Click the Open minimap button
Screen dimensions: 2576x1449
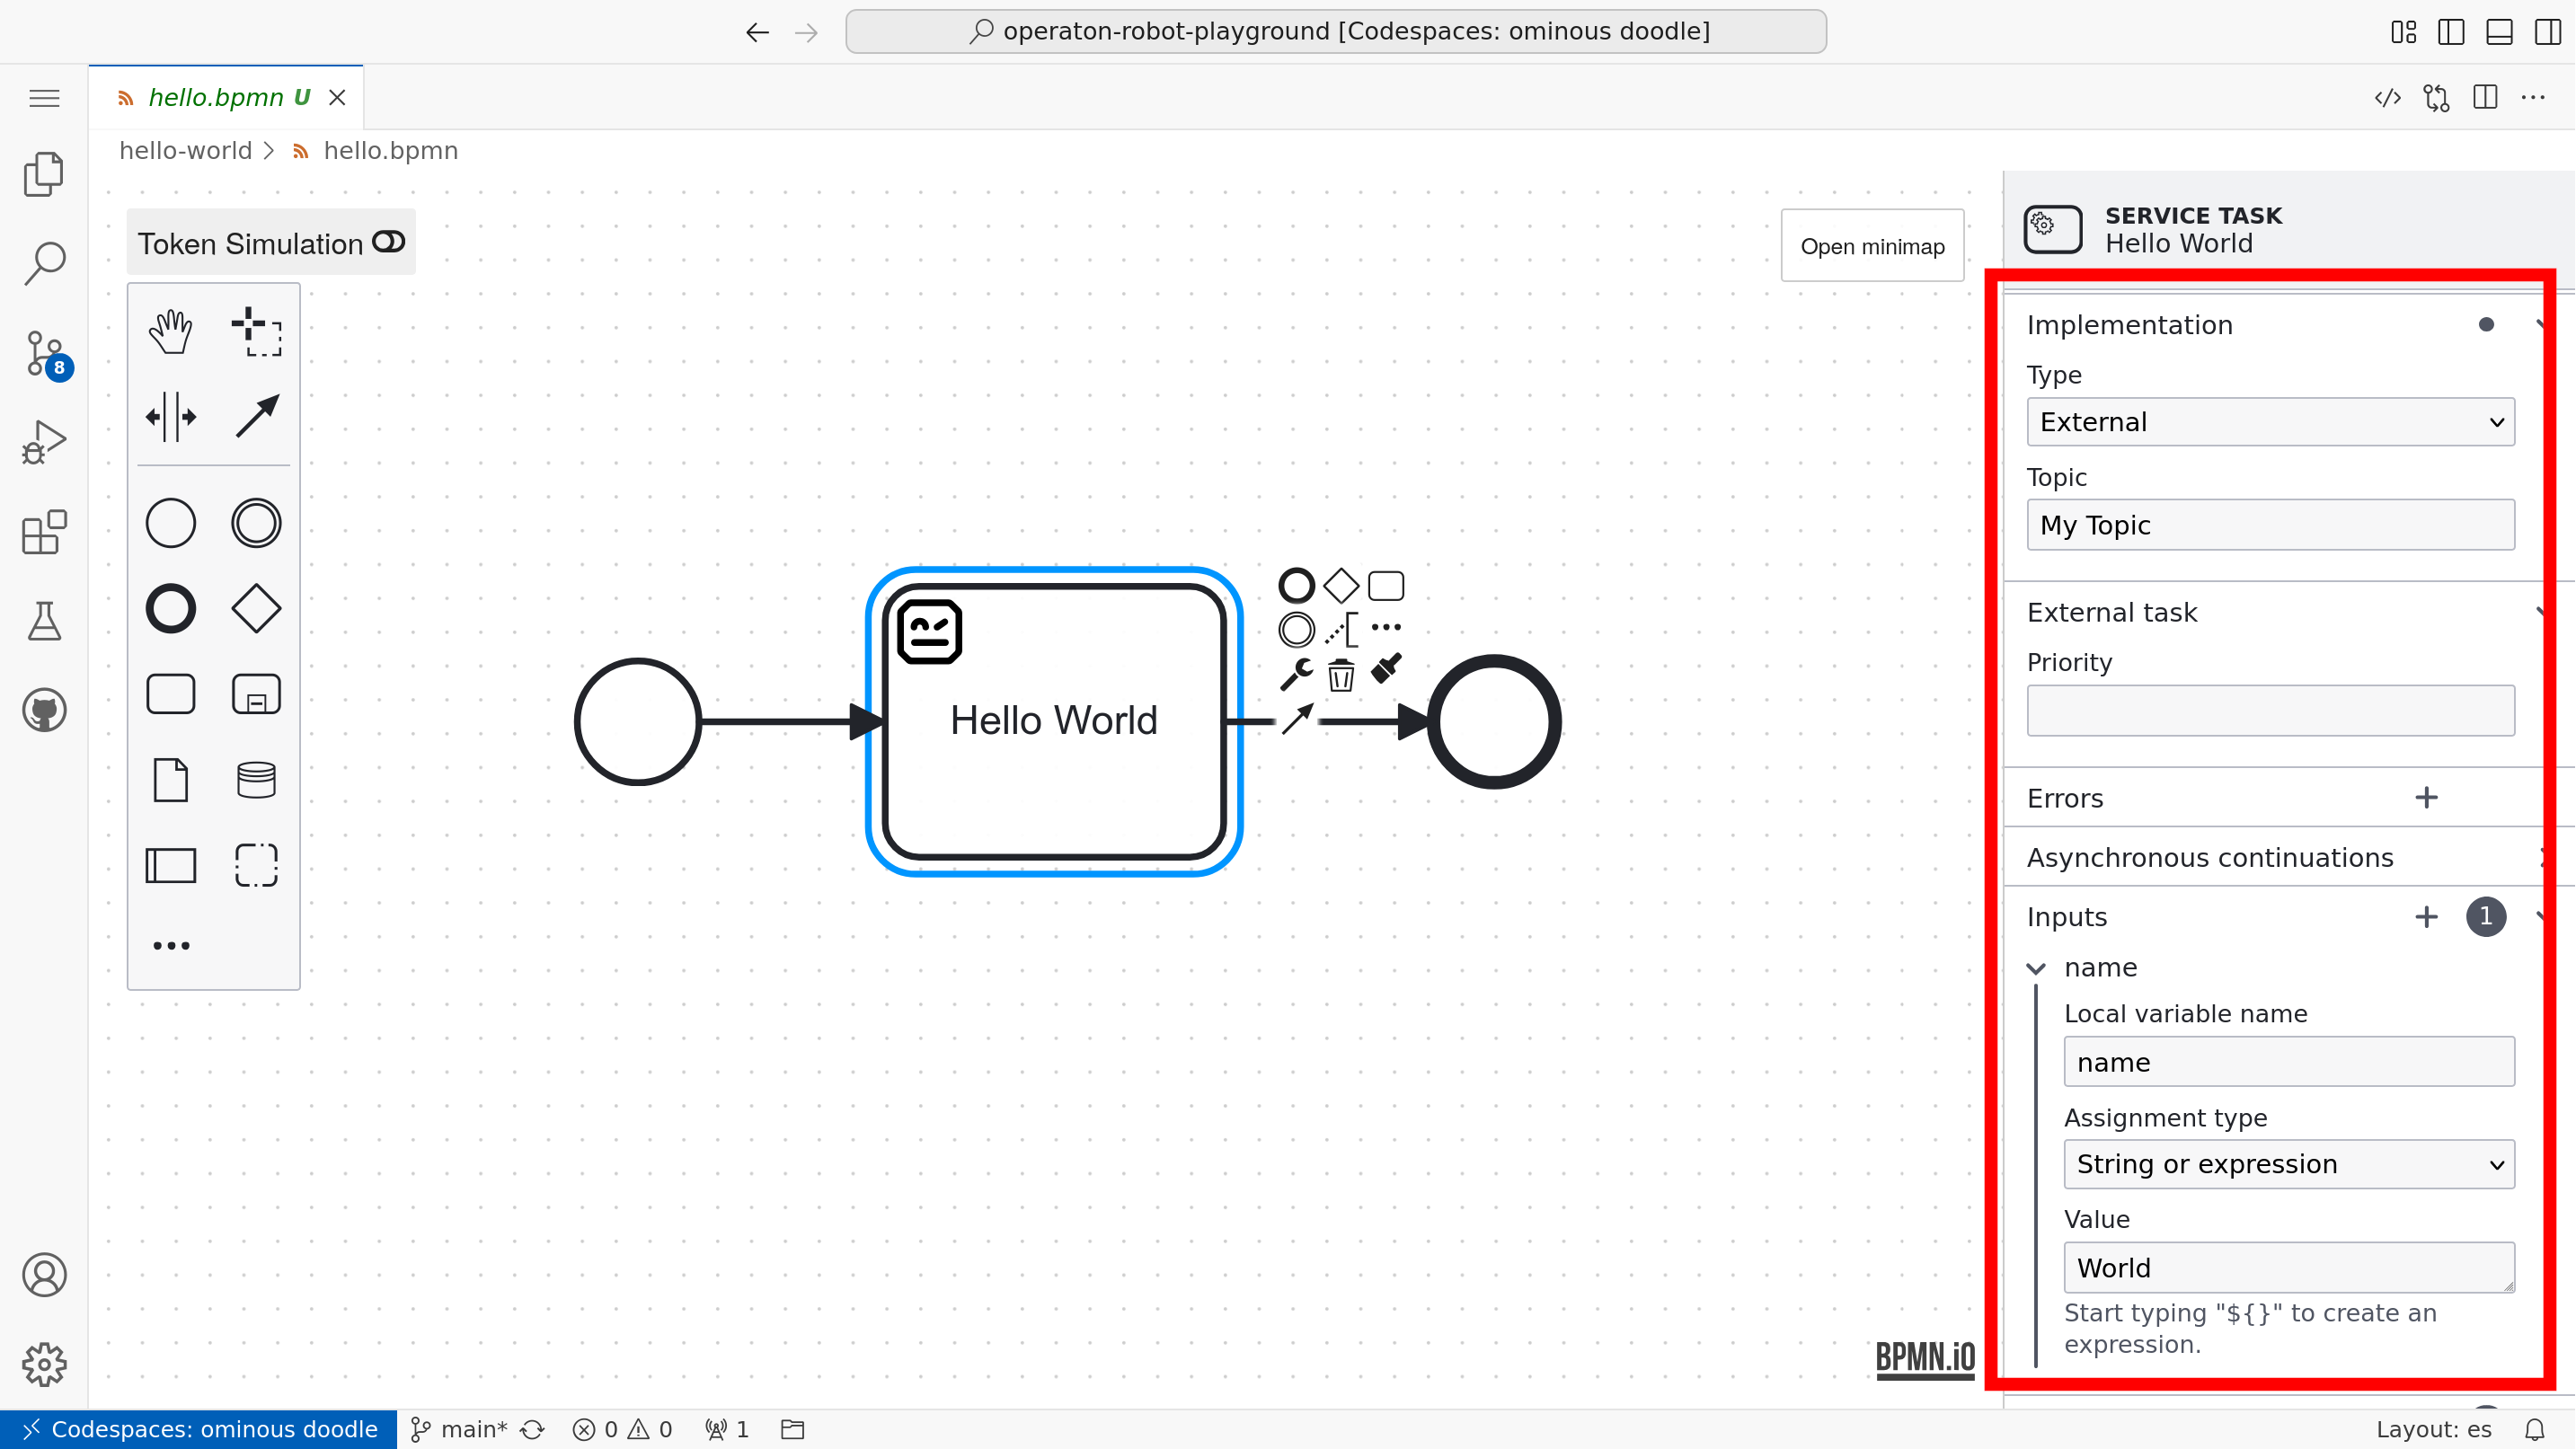1872,246
